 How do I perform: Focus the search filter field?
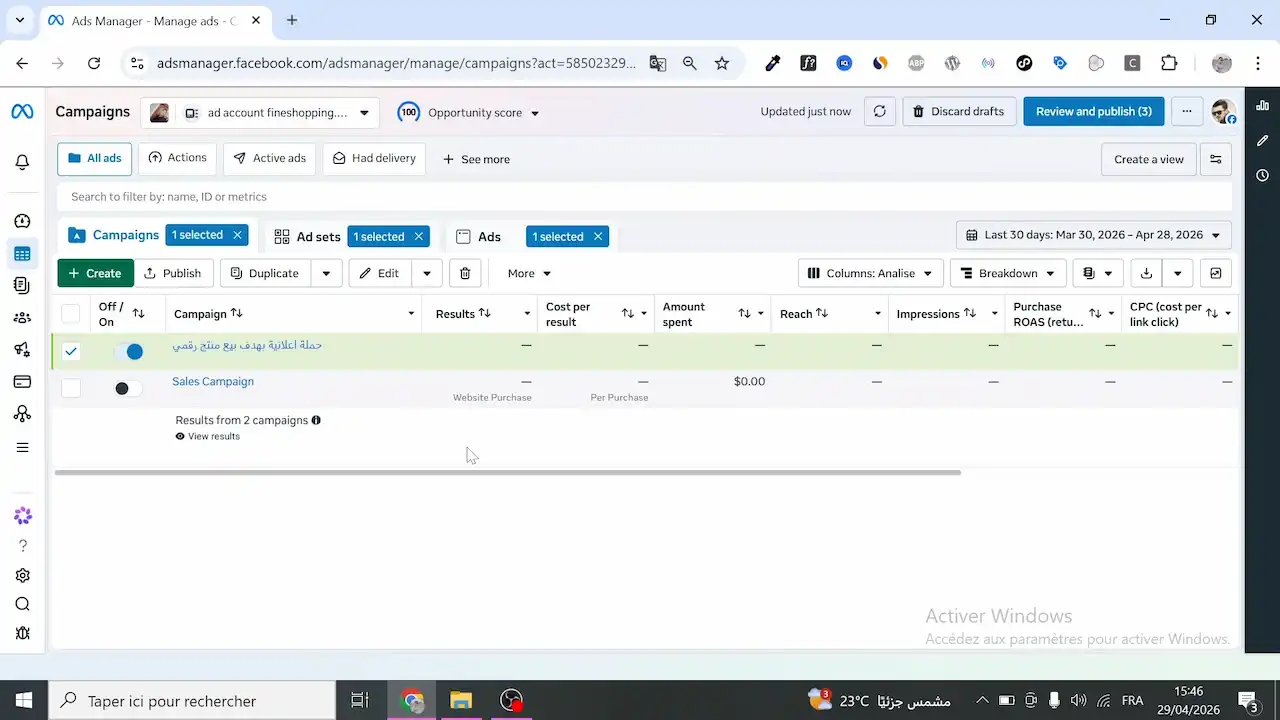click(645, 197)
